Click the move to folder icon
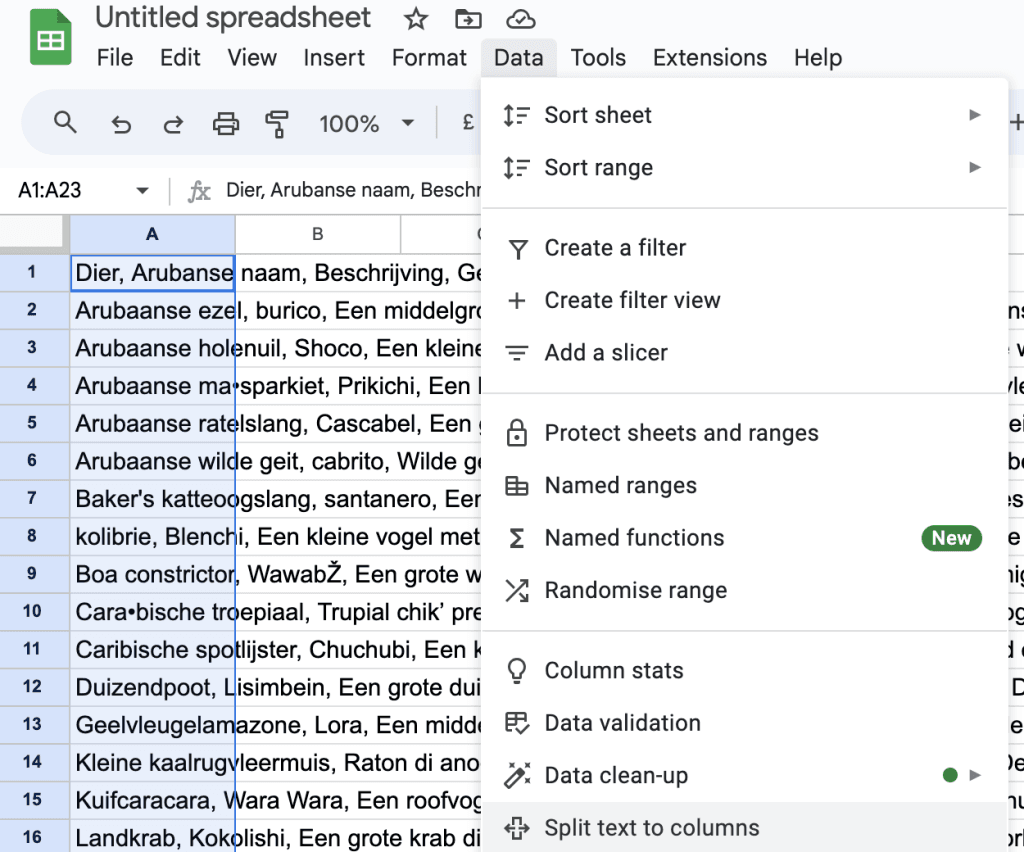1024x852 pixels. tap(467, 19)
